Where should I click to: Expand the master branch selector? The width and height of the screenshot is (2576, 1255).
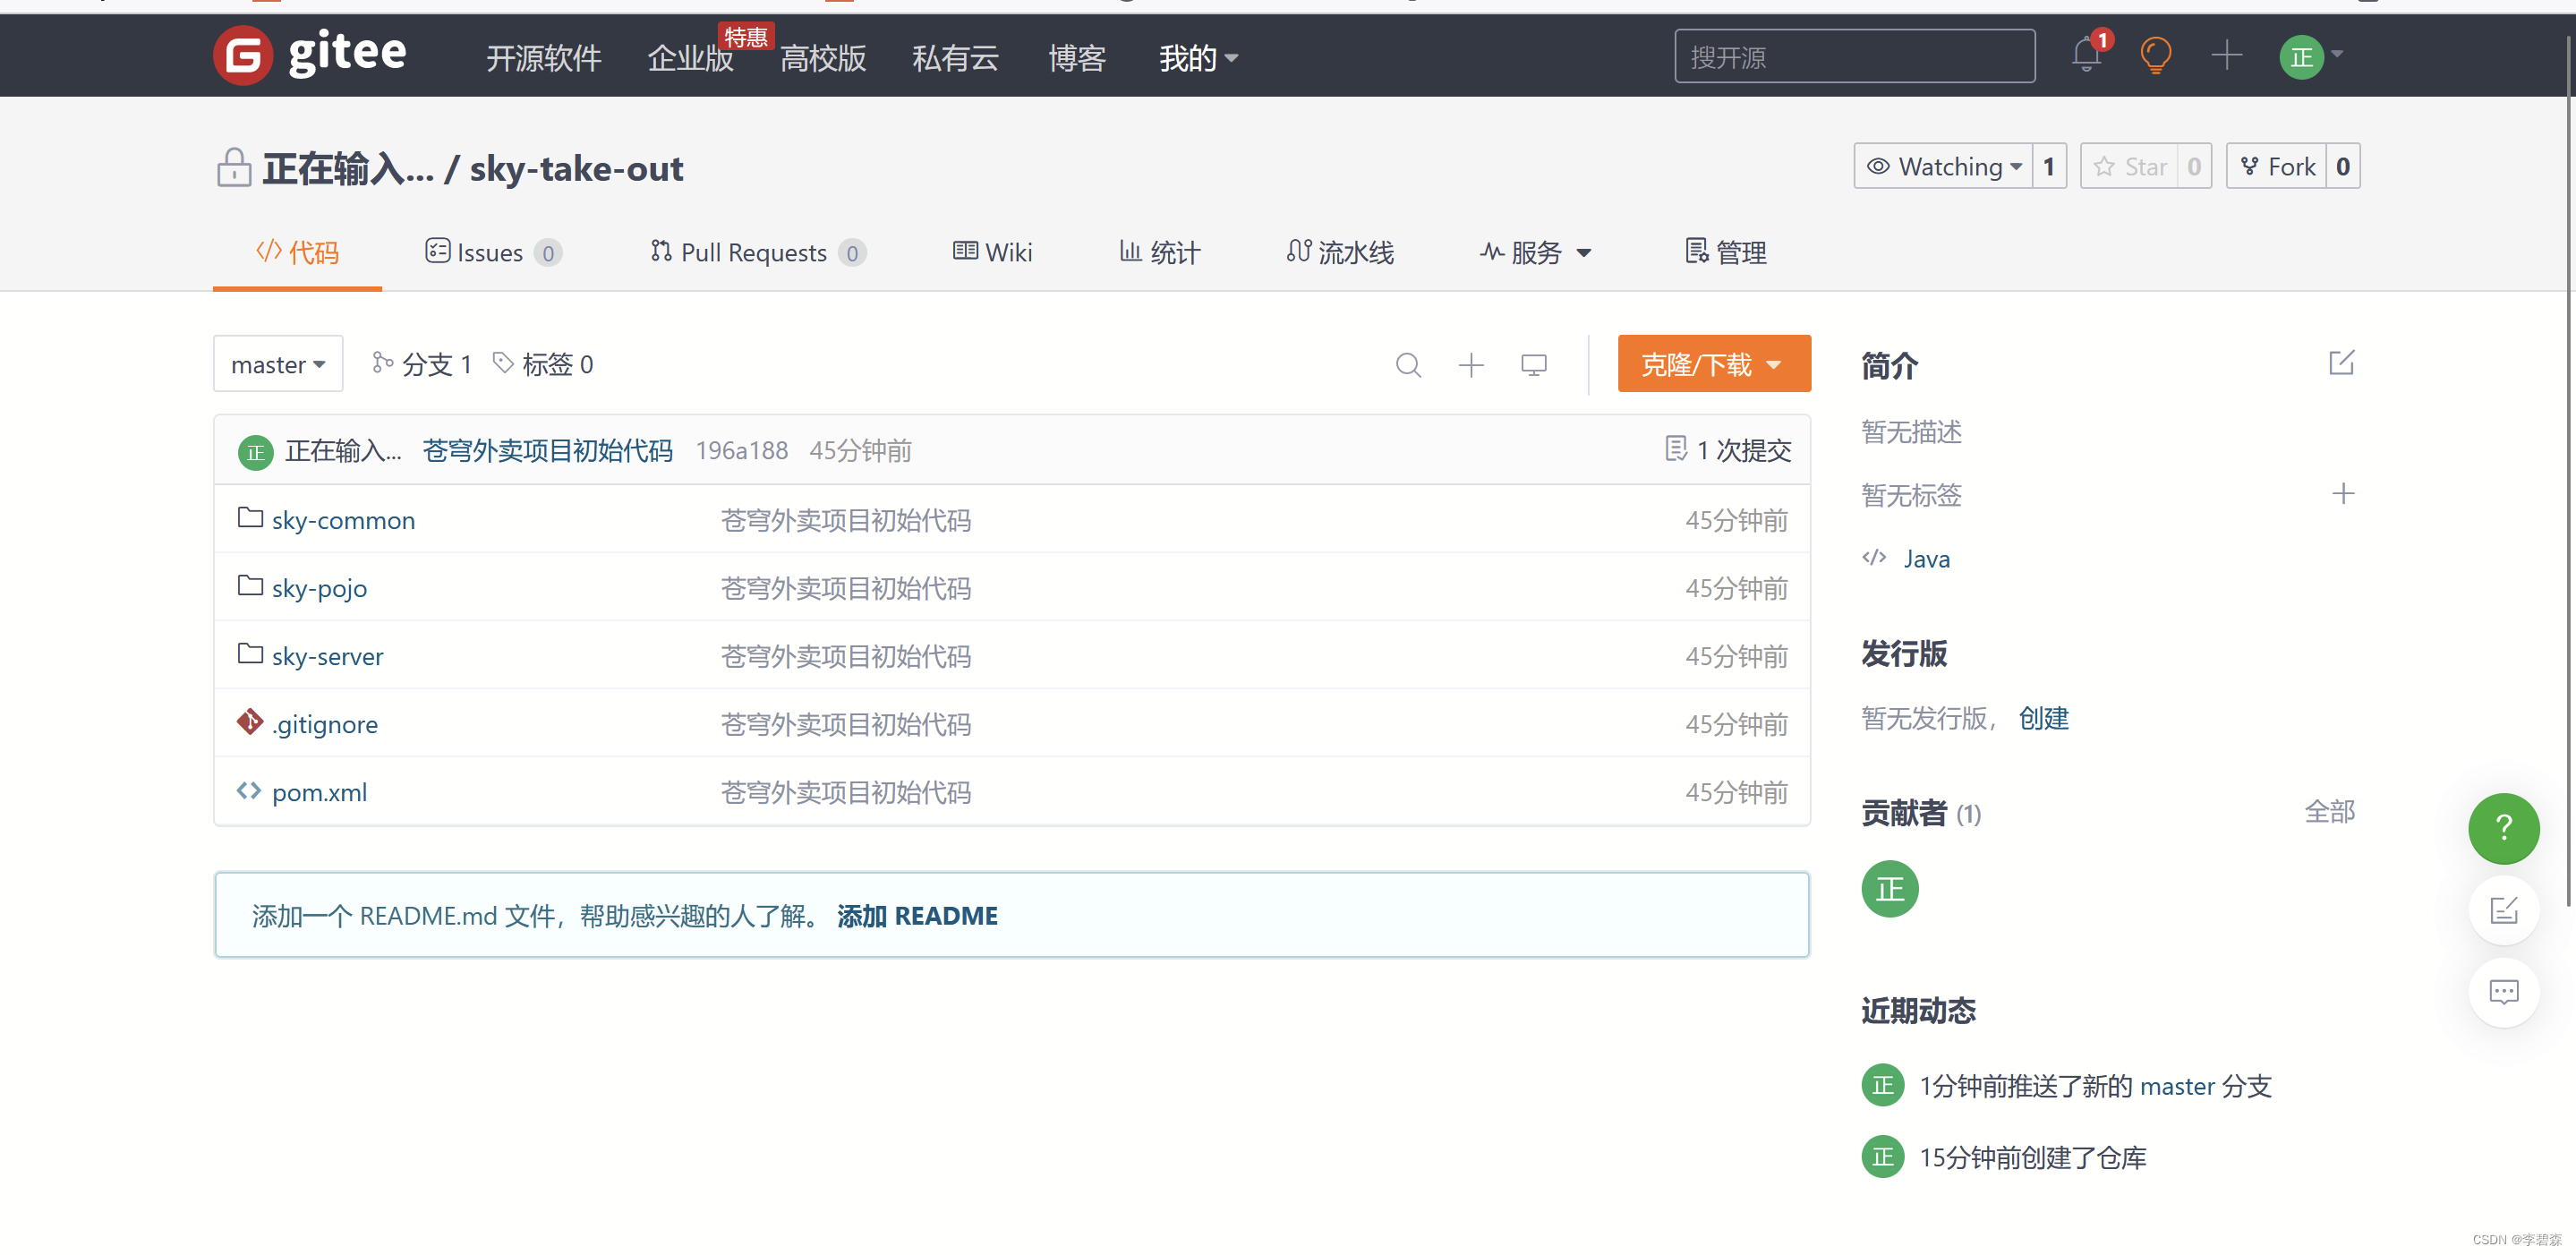(278, 365)
